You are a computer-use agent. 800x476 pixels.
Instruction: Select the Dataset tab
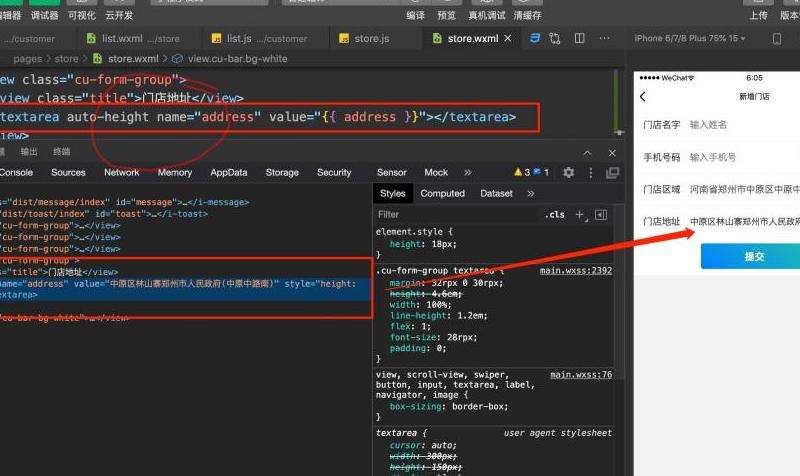[496, 193]
